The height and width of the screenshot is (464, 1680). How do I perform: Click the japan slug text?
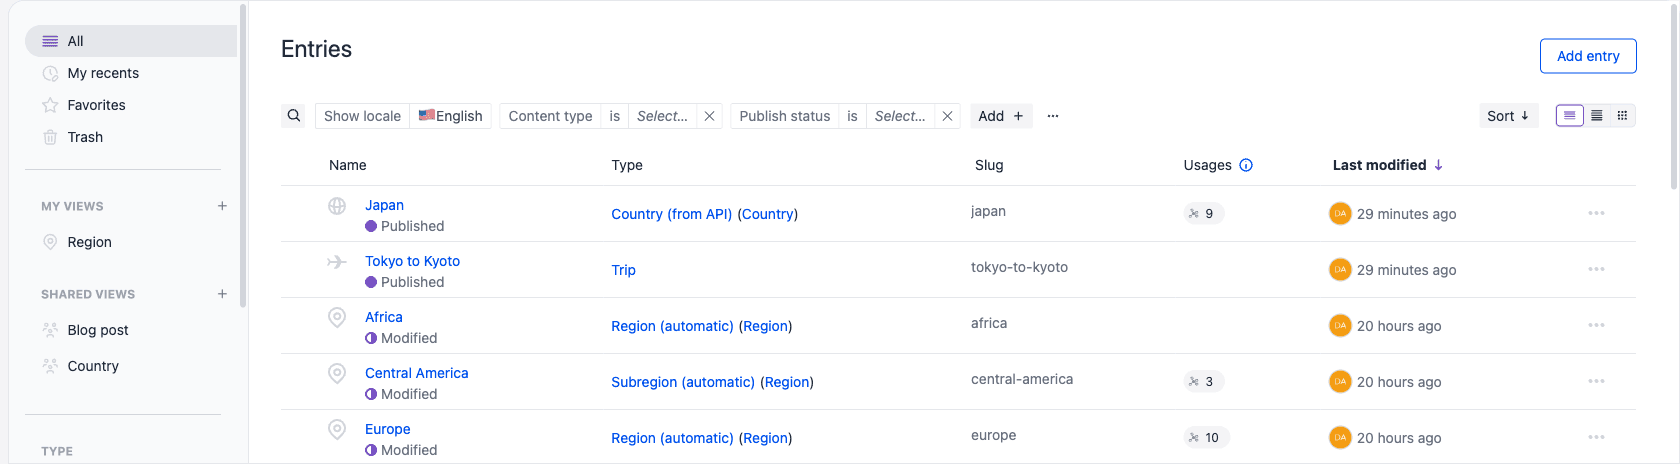coord(988,211)
